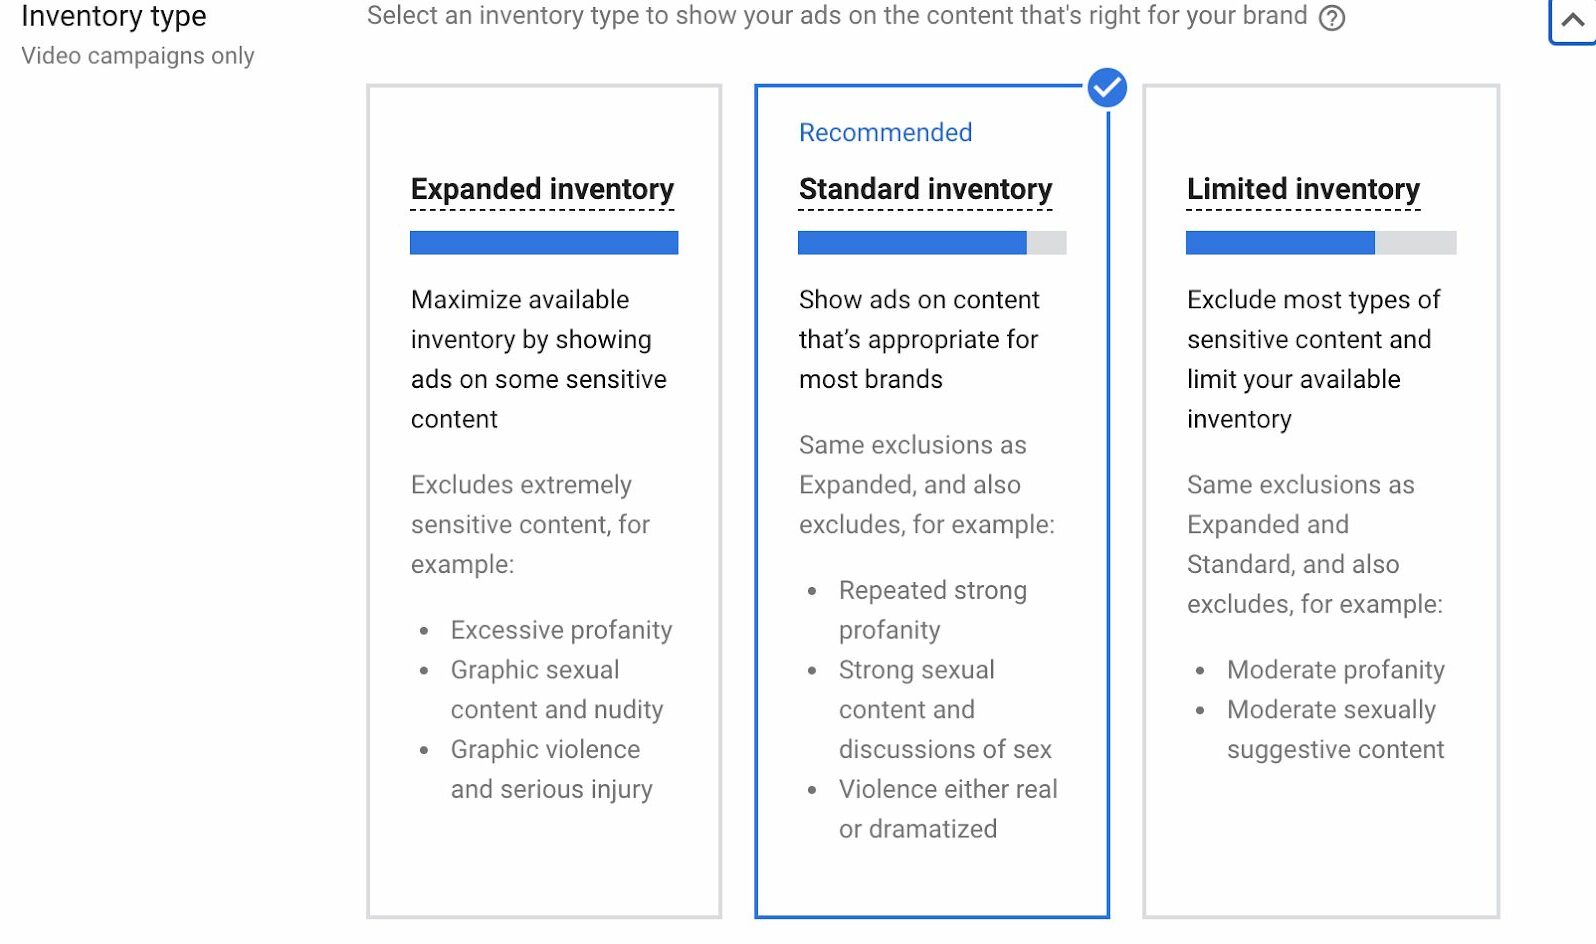The image size is (1596, 944).
Task: Click the Maximize available inventory description
Action: [x=539, y=359]
